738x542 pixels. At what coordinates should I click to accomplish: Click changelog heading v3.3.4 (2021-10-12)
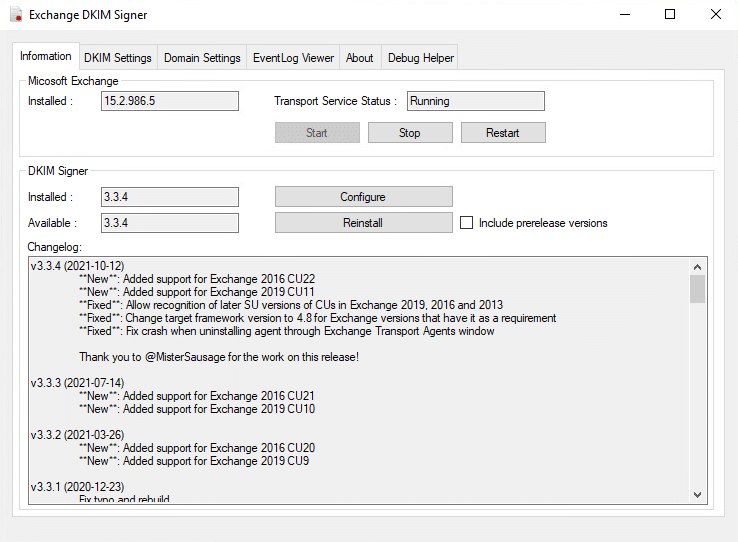click(x=77, y=266)
